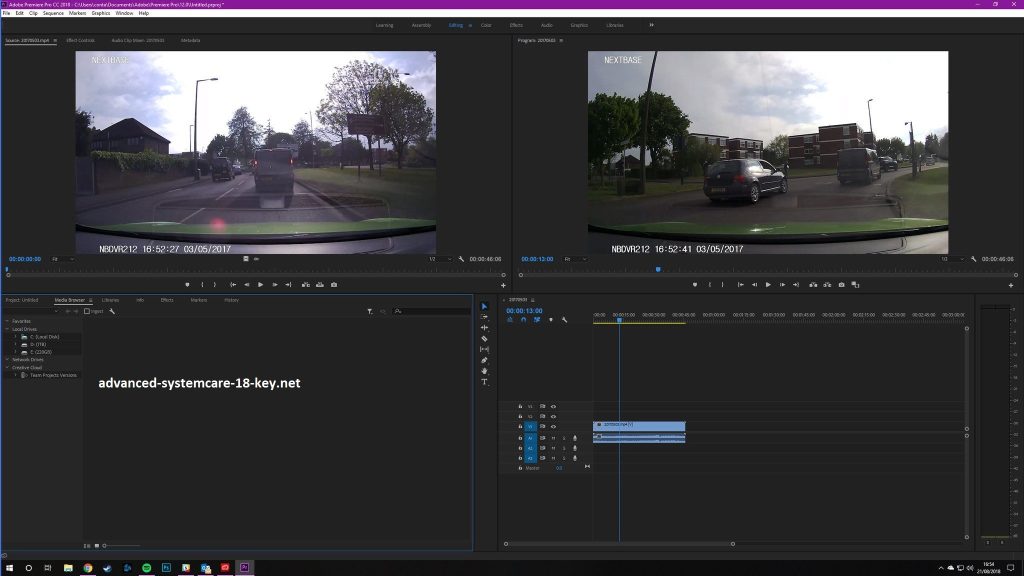Activate the Track Select Forward tool
The height and width of the screenshot is (576, 1024).
pos(485,317)
